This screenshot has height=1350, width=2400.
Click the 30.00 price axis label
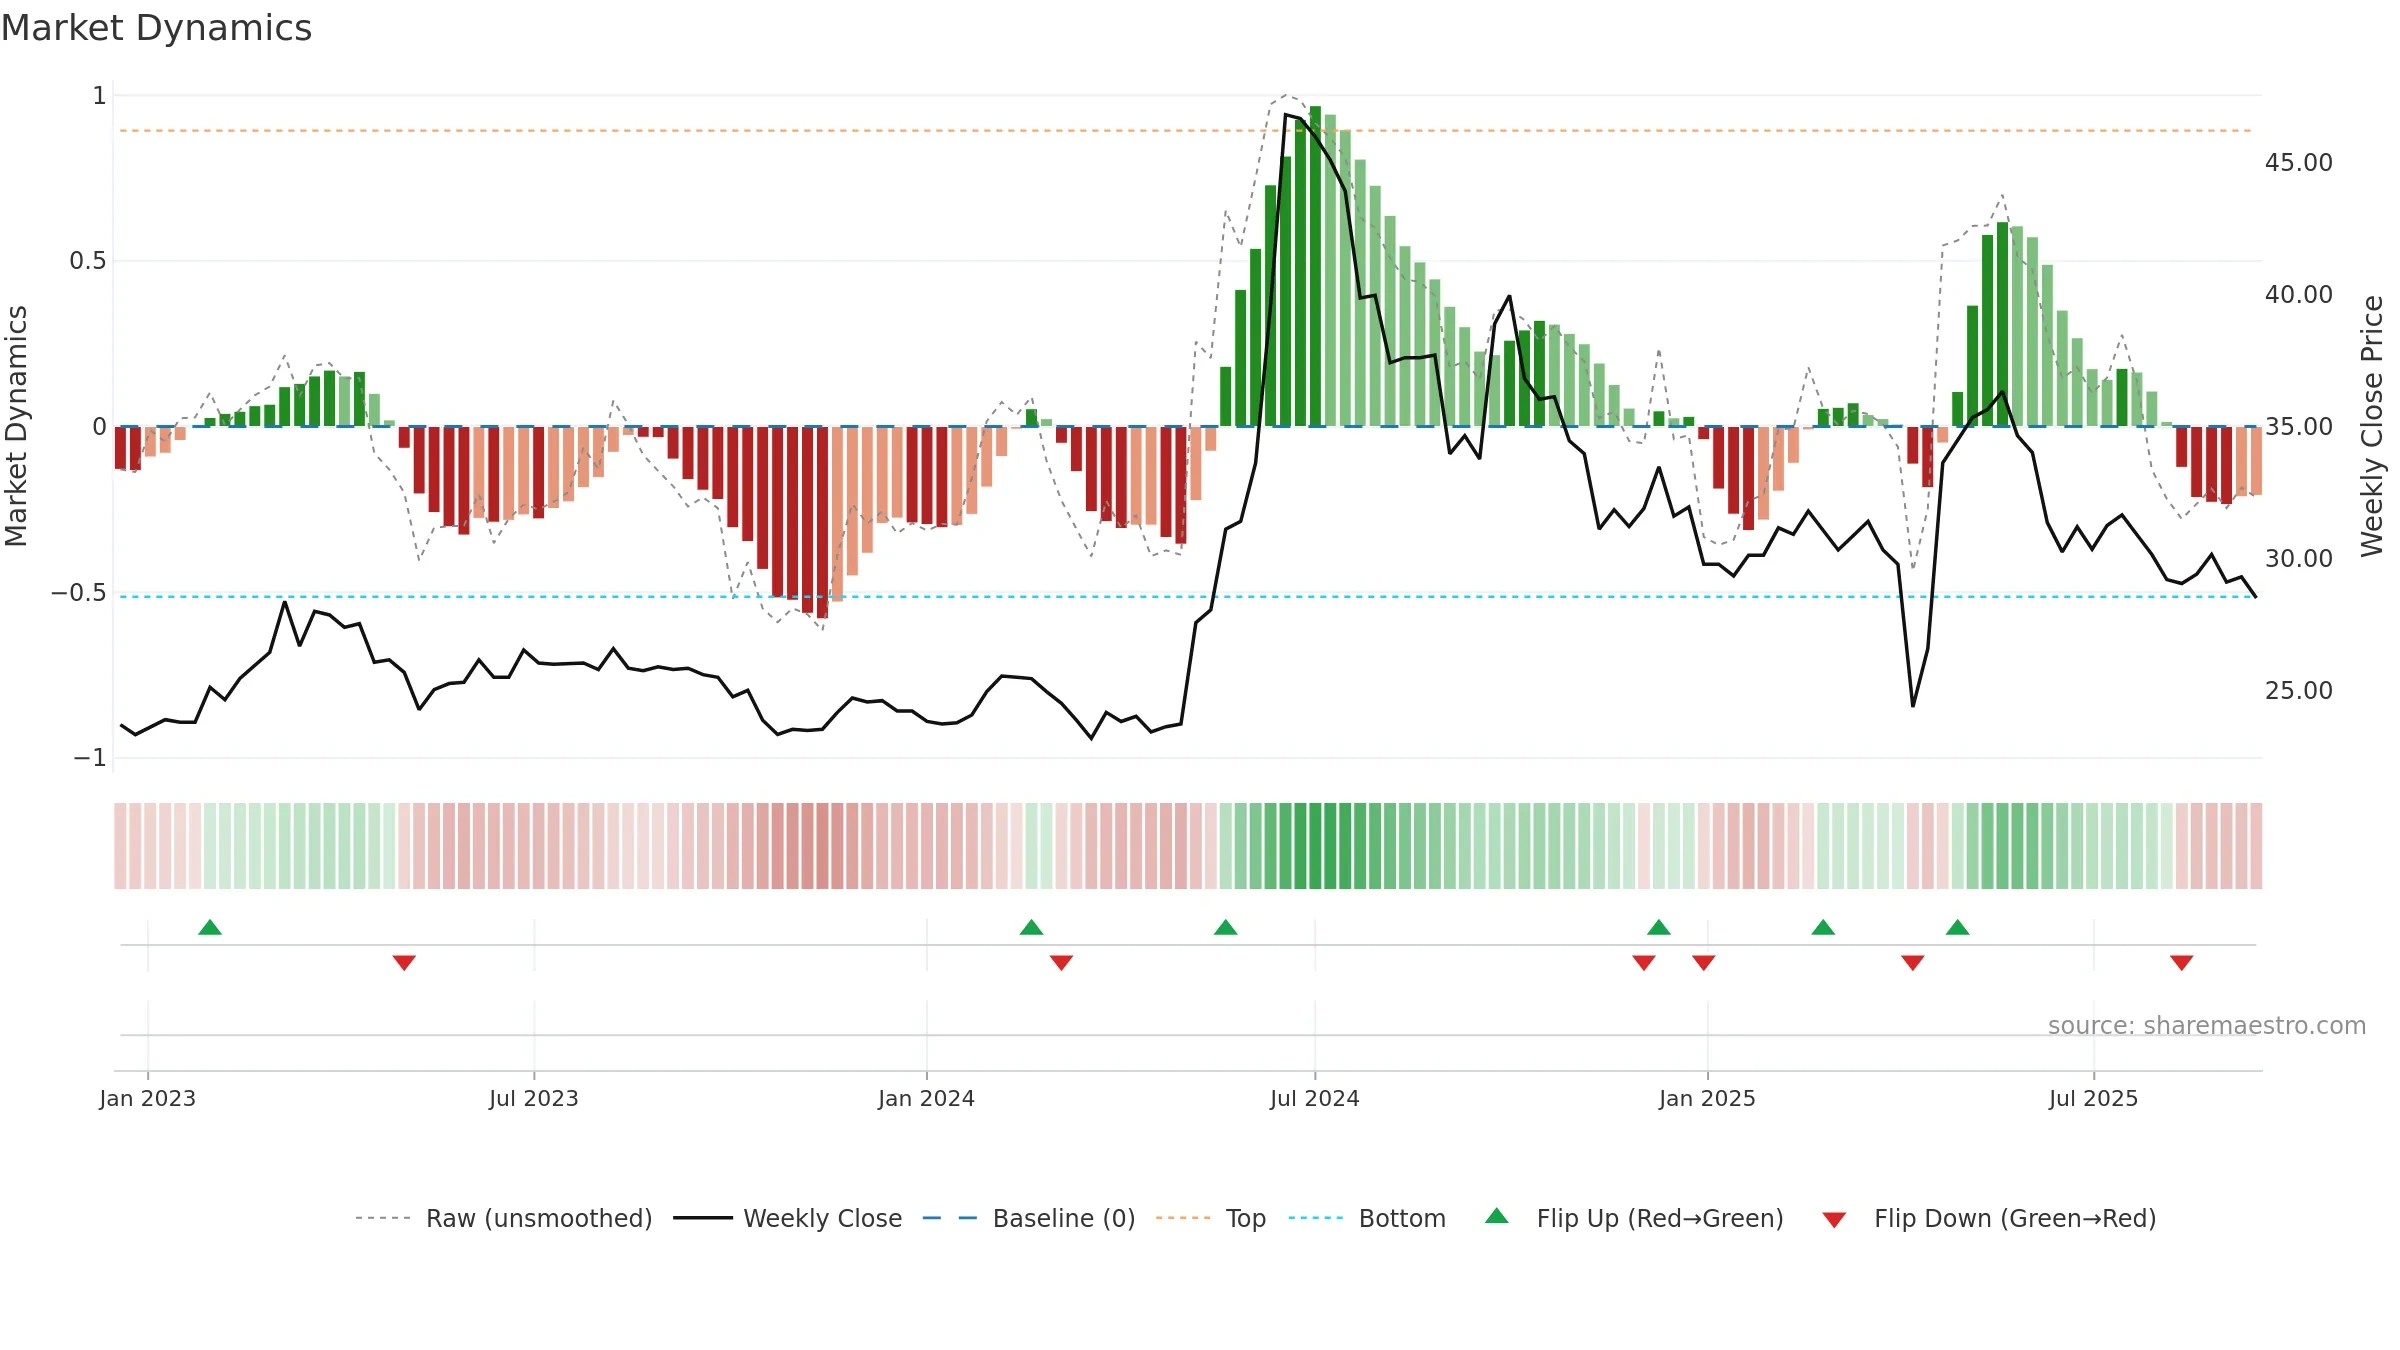[2299, 558]
